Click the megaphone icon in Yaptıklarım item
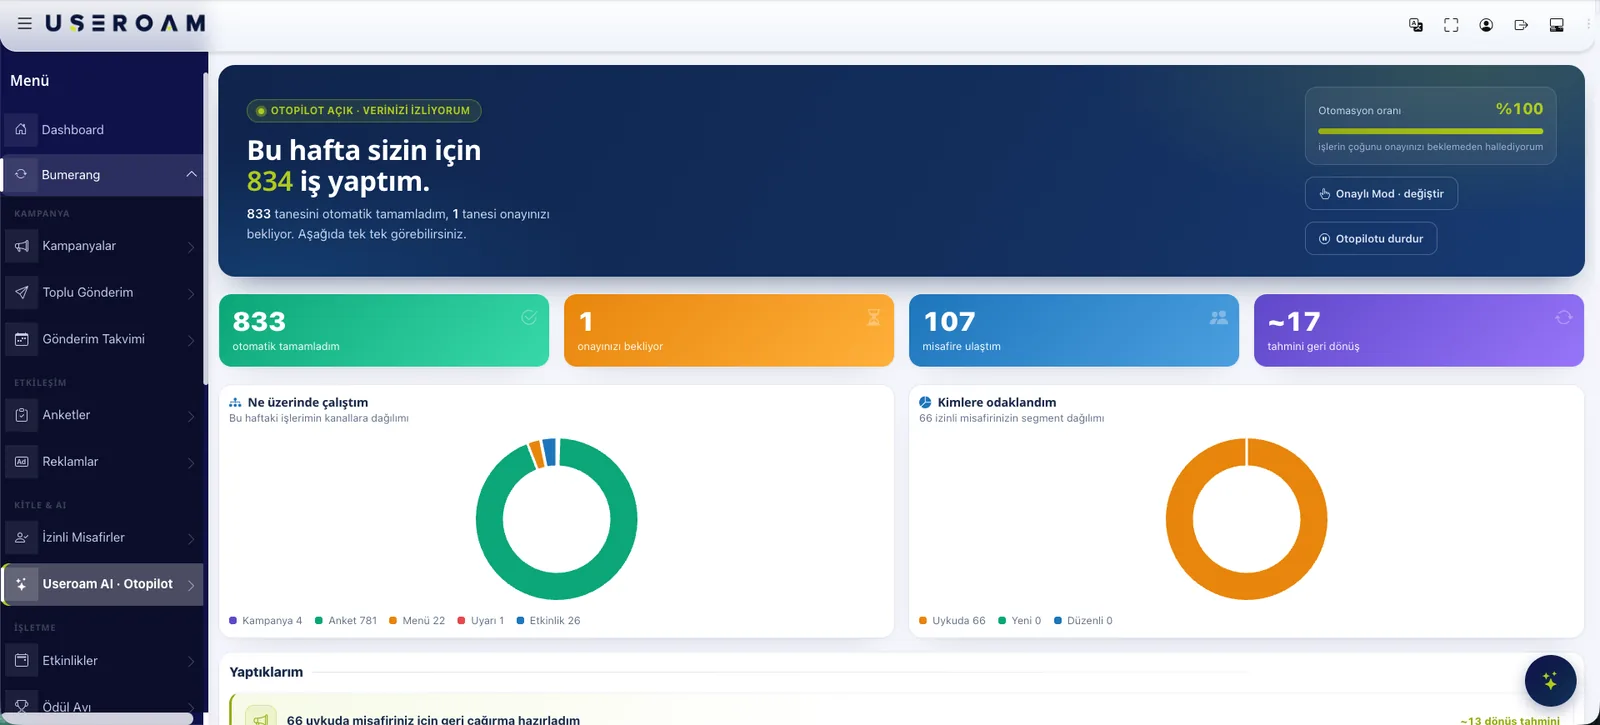 click(261, 719)
